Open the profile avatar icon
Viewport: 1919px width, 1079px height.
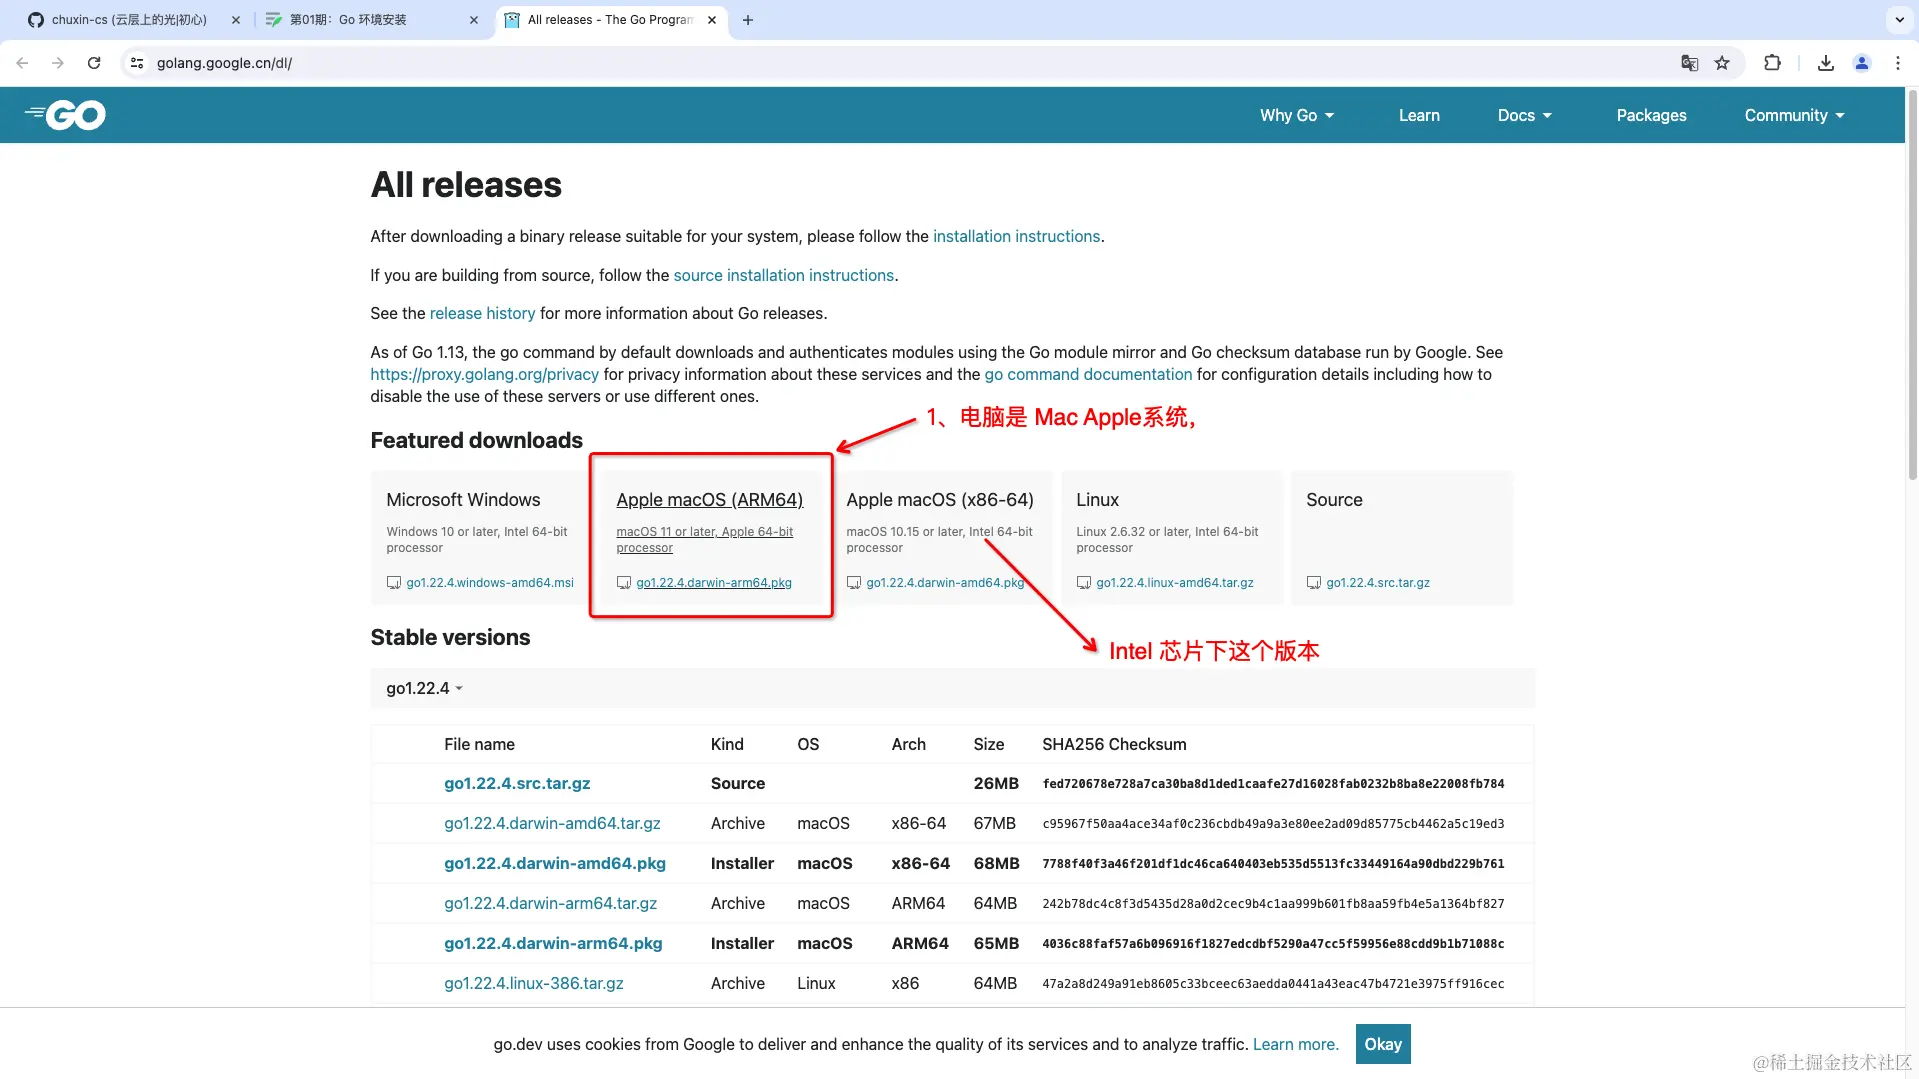(1862, 63)
